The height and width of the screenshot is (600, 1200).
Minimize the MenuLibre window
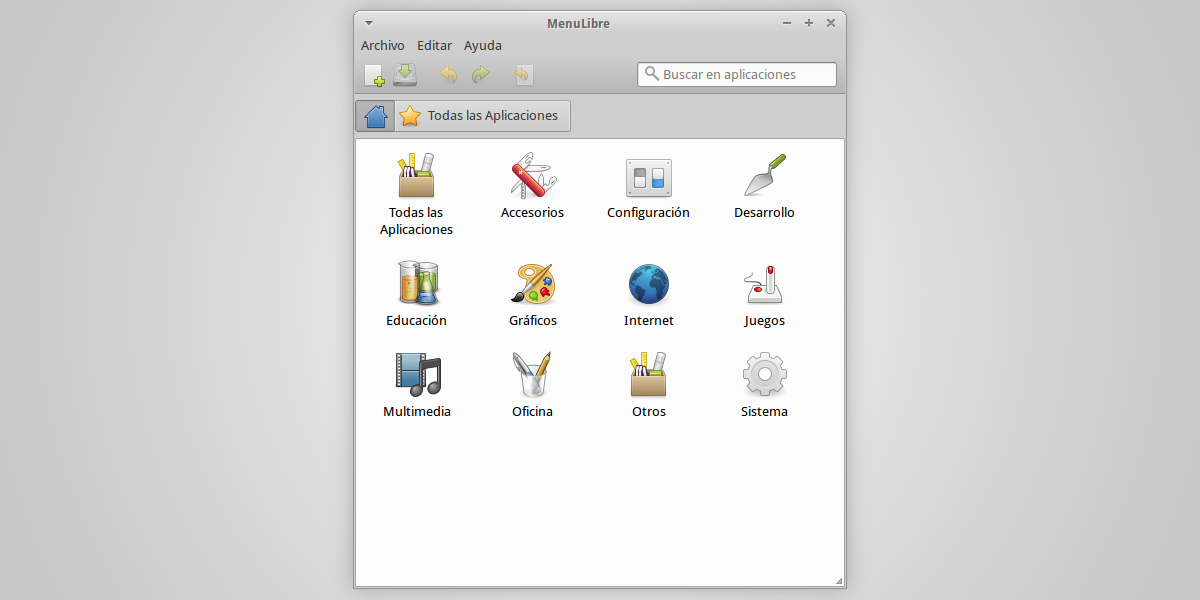coord(787,23)
